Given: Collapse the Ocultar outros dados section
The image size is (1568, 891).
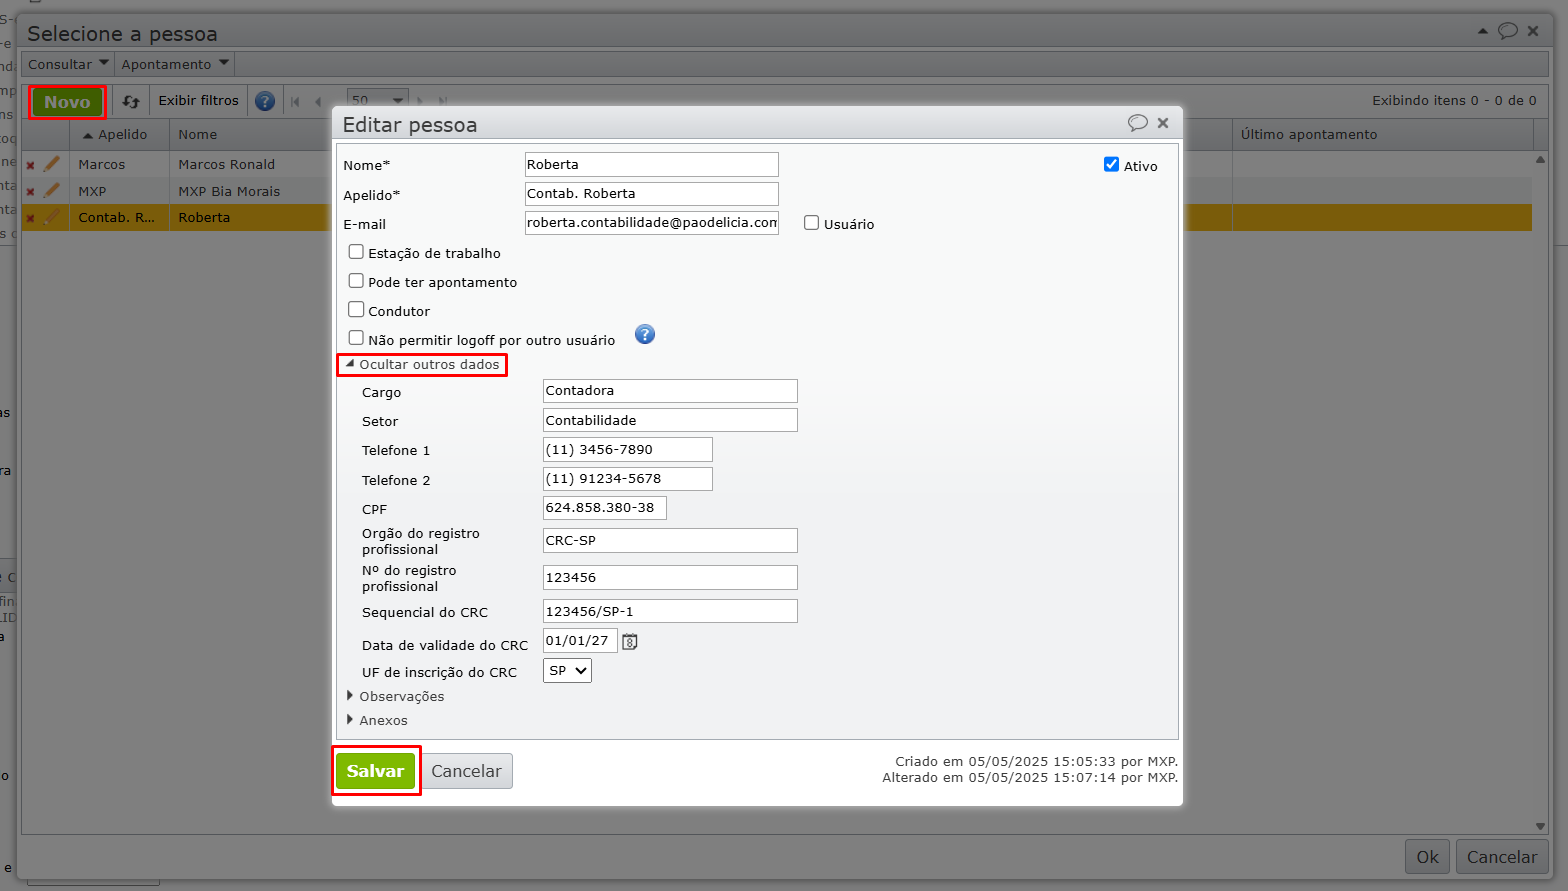Looking at the screenshot, I should (x=422, y=365).
